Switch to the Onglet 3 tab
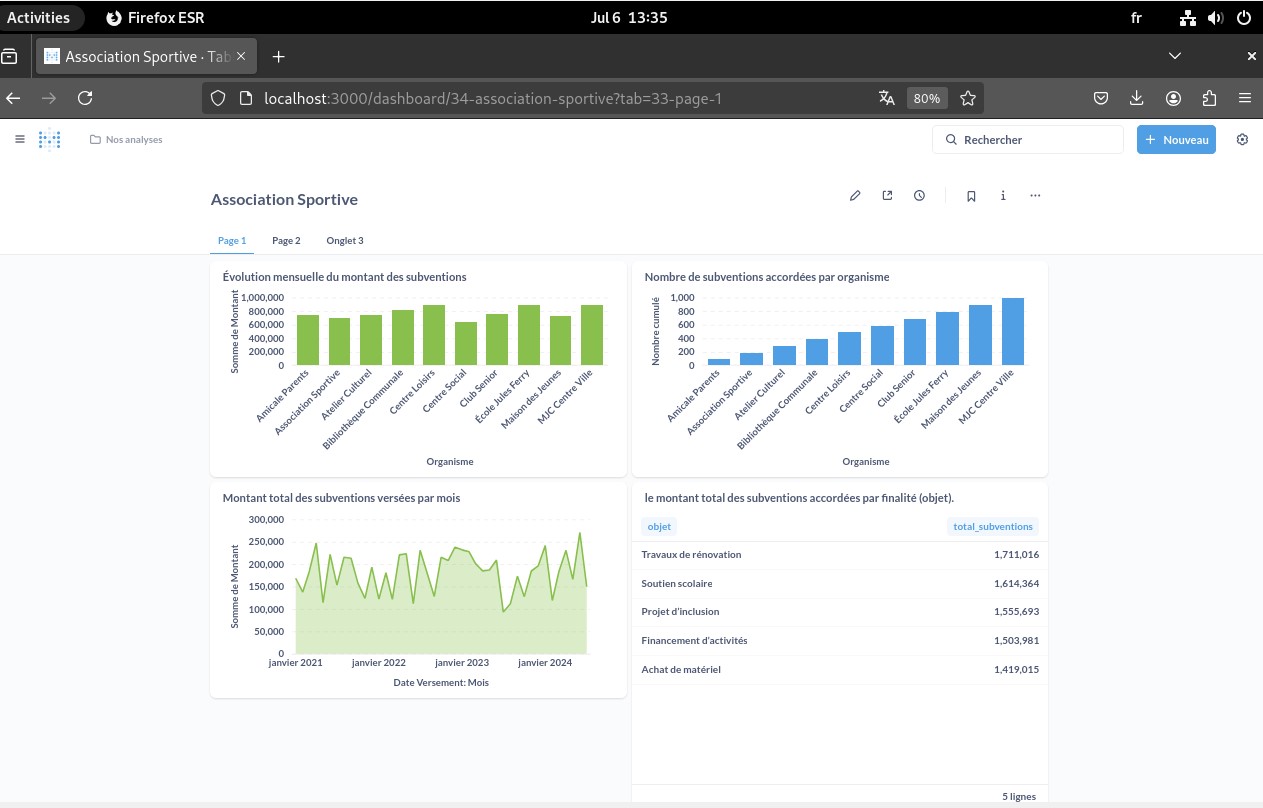Screen dimensions: 1263x808 (x=345, y=241)
